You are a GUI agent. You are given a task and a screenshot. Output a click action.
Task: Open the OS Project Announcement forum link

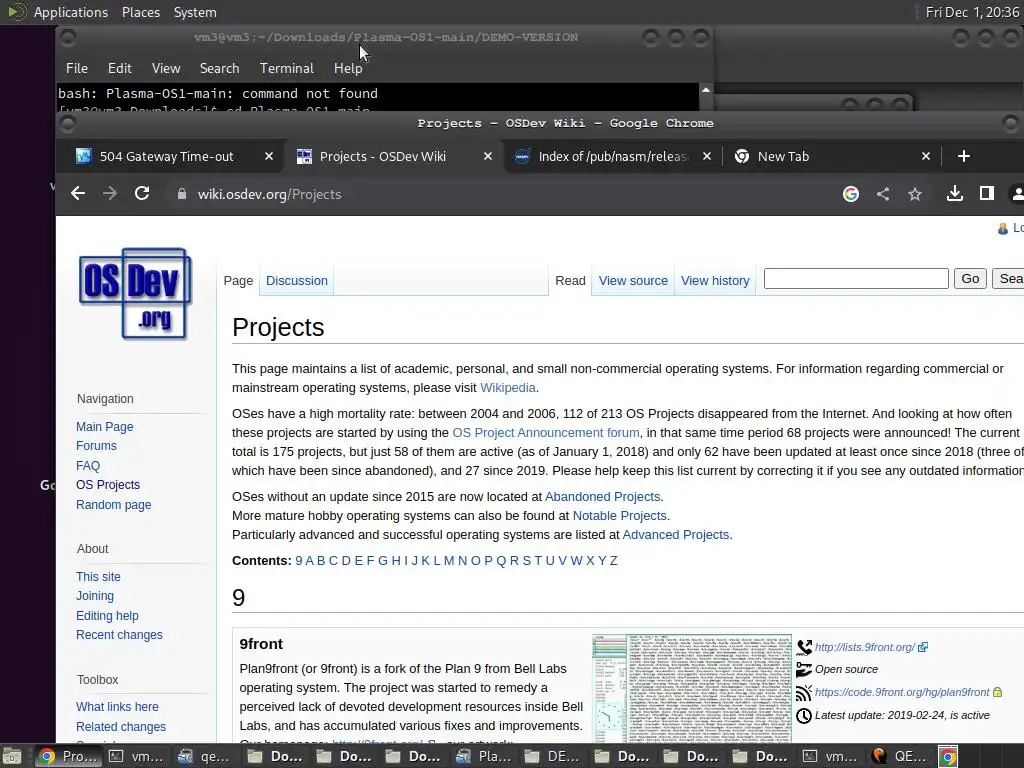pyautogui.click(x=545, y=432)
